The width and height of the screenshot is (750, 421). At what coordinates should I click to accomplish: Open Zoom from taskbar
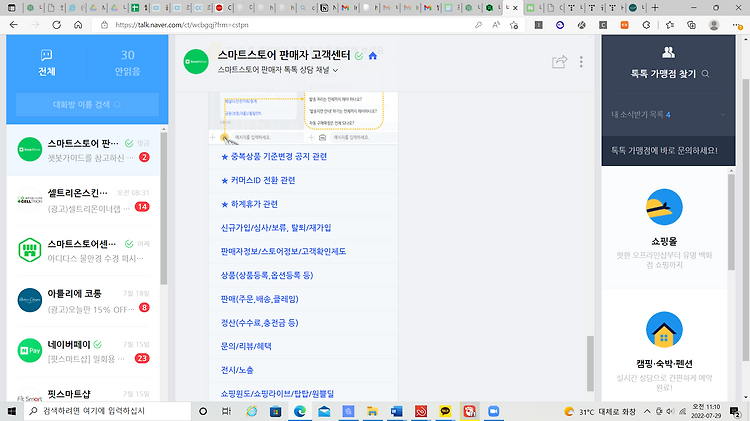493,411
